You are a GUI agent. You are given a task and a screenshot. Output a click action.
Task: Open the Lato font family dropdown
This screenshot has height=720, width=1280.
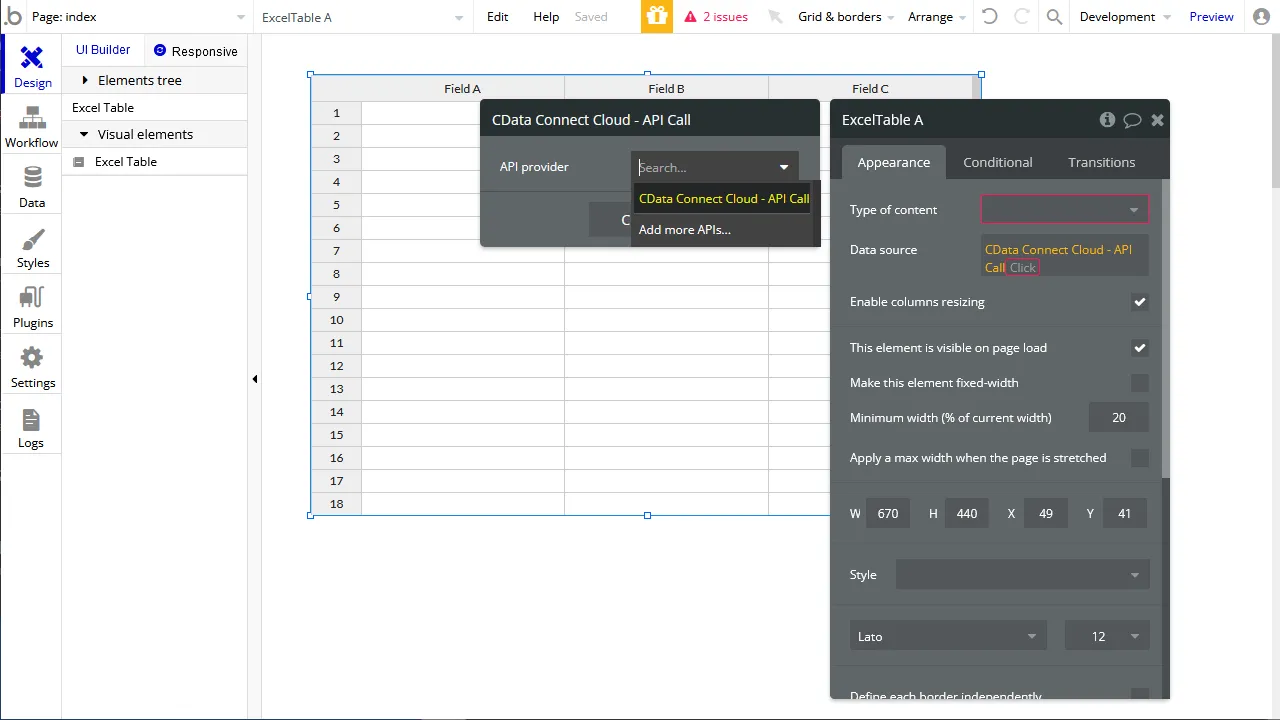click(x=947, y=636)
